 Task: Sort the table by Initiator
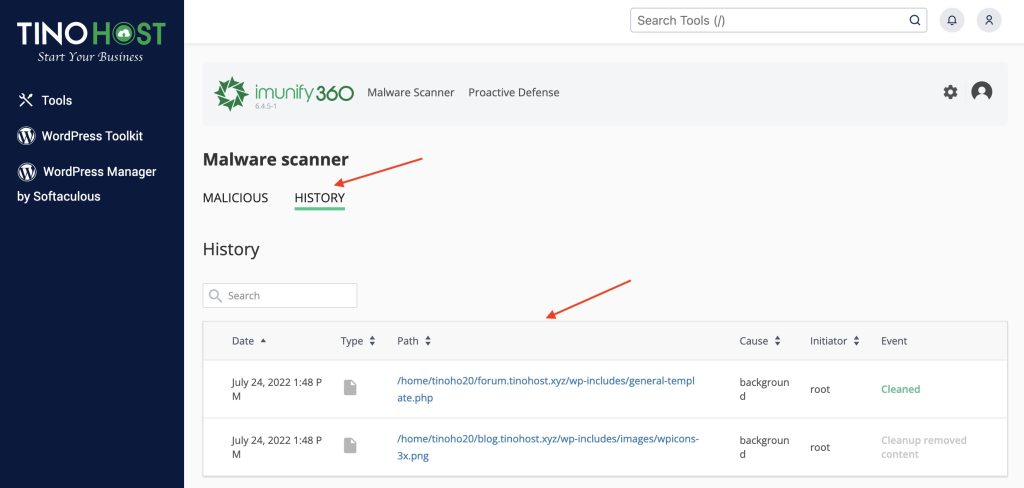pos(835,341)
